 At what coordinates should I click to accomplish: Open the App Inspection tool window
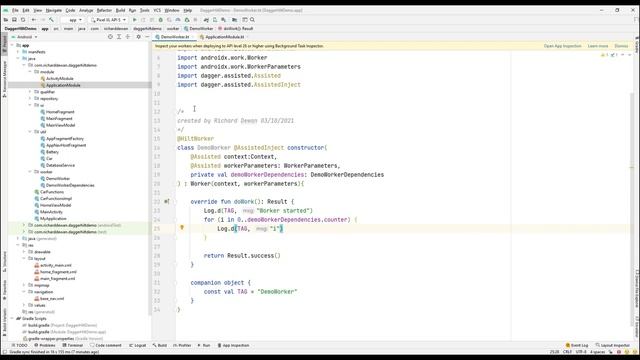[x=233, y=345]
